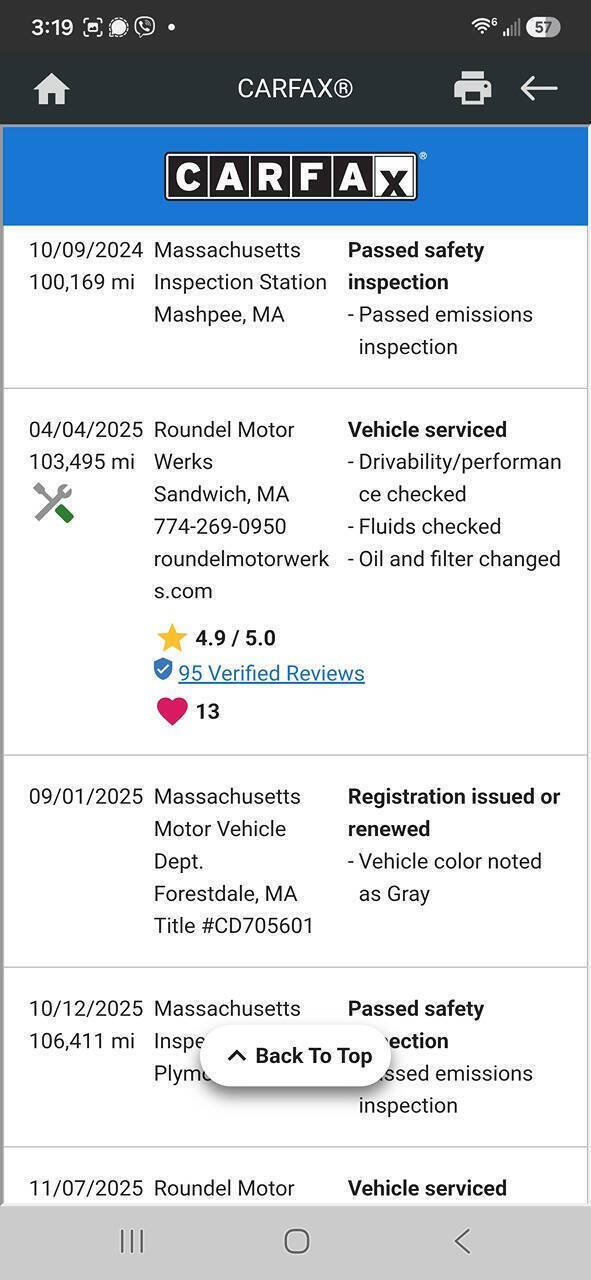Tap the 4.9 / 5.0 rating text

click(235, 638)
